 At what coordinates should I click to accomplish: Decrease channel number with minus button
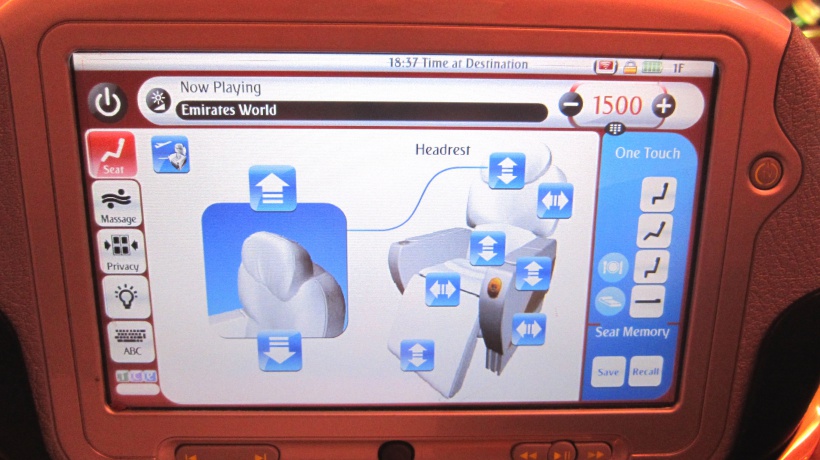[569, 103]
